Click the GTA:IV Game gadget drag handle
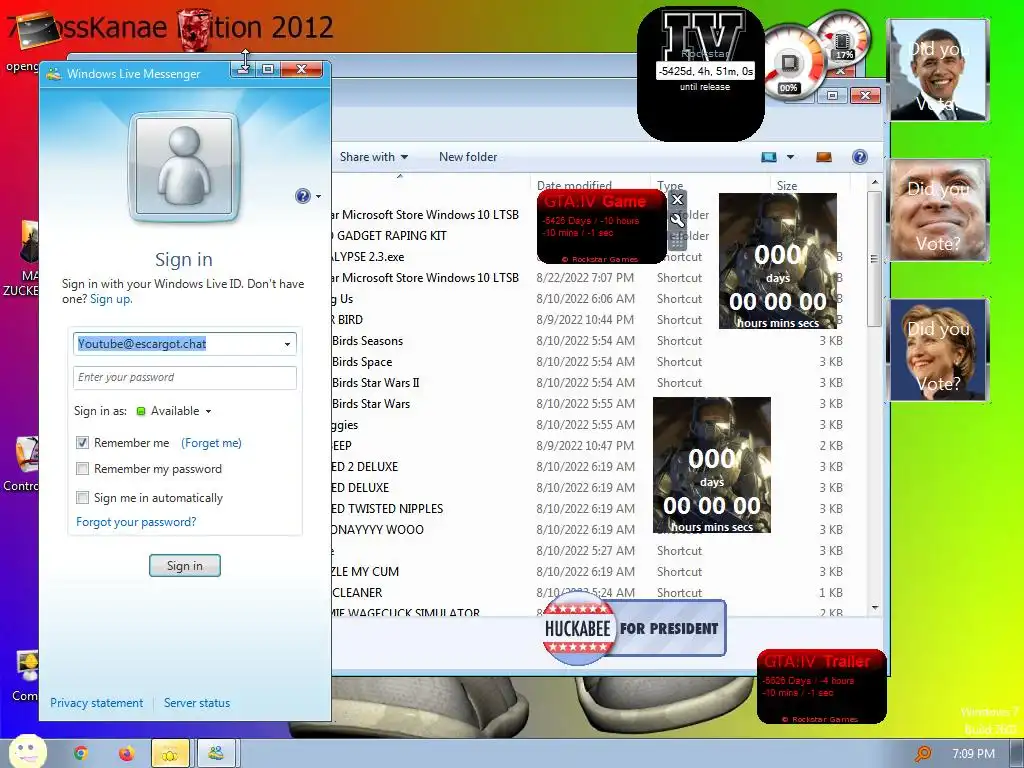 pos(677,241)
